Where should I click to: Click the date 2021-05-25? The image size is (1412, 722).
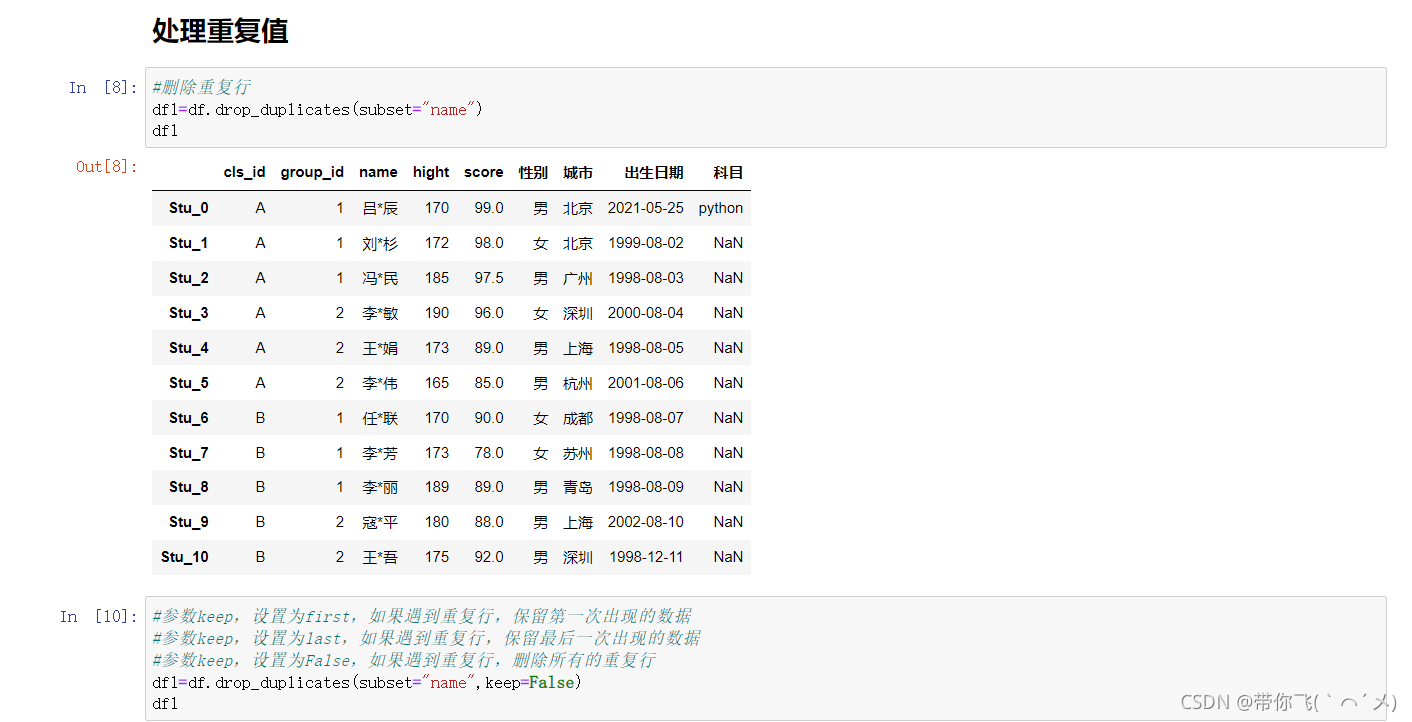tap(646, 208)
